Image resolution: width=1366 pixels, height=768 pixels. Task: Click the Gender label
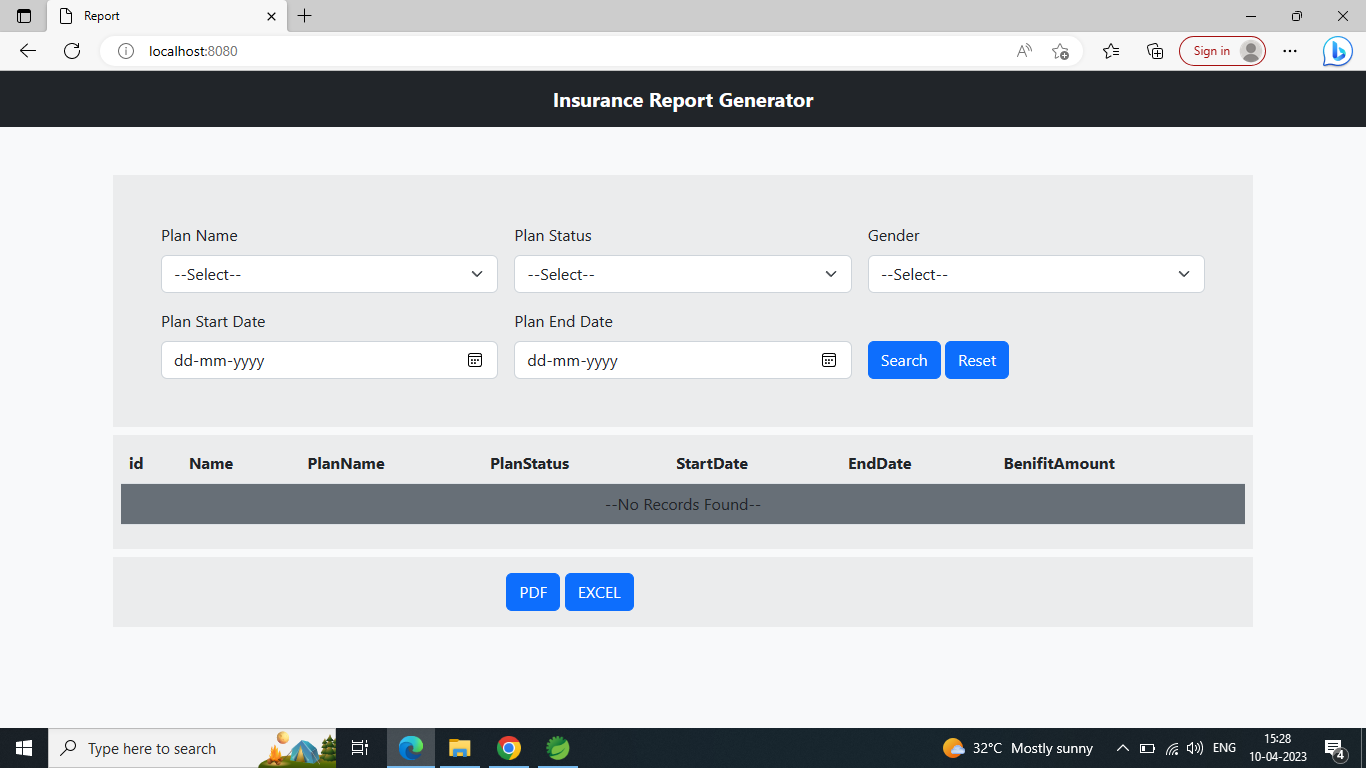click(x=894, y=236)
